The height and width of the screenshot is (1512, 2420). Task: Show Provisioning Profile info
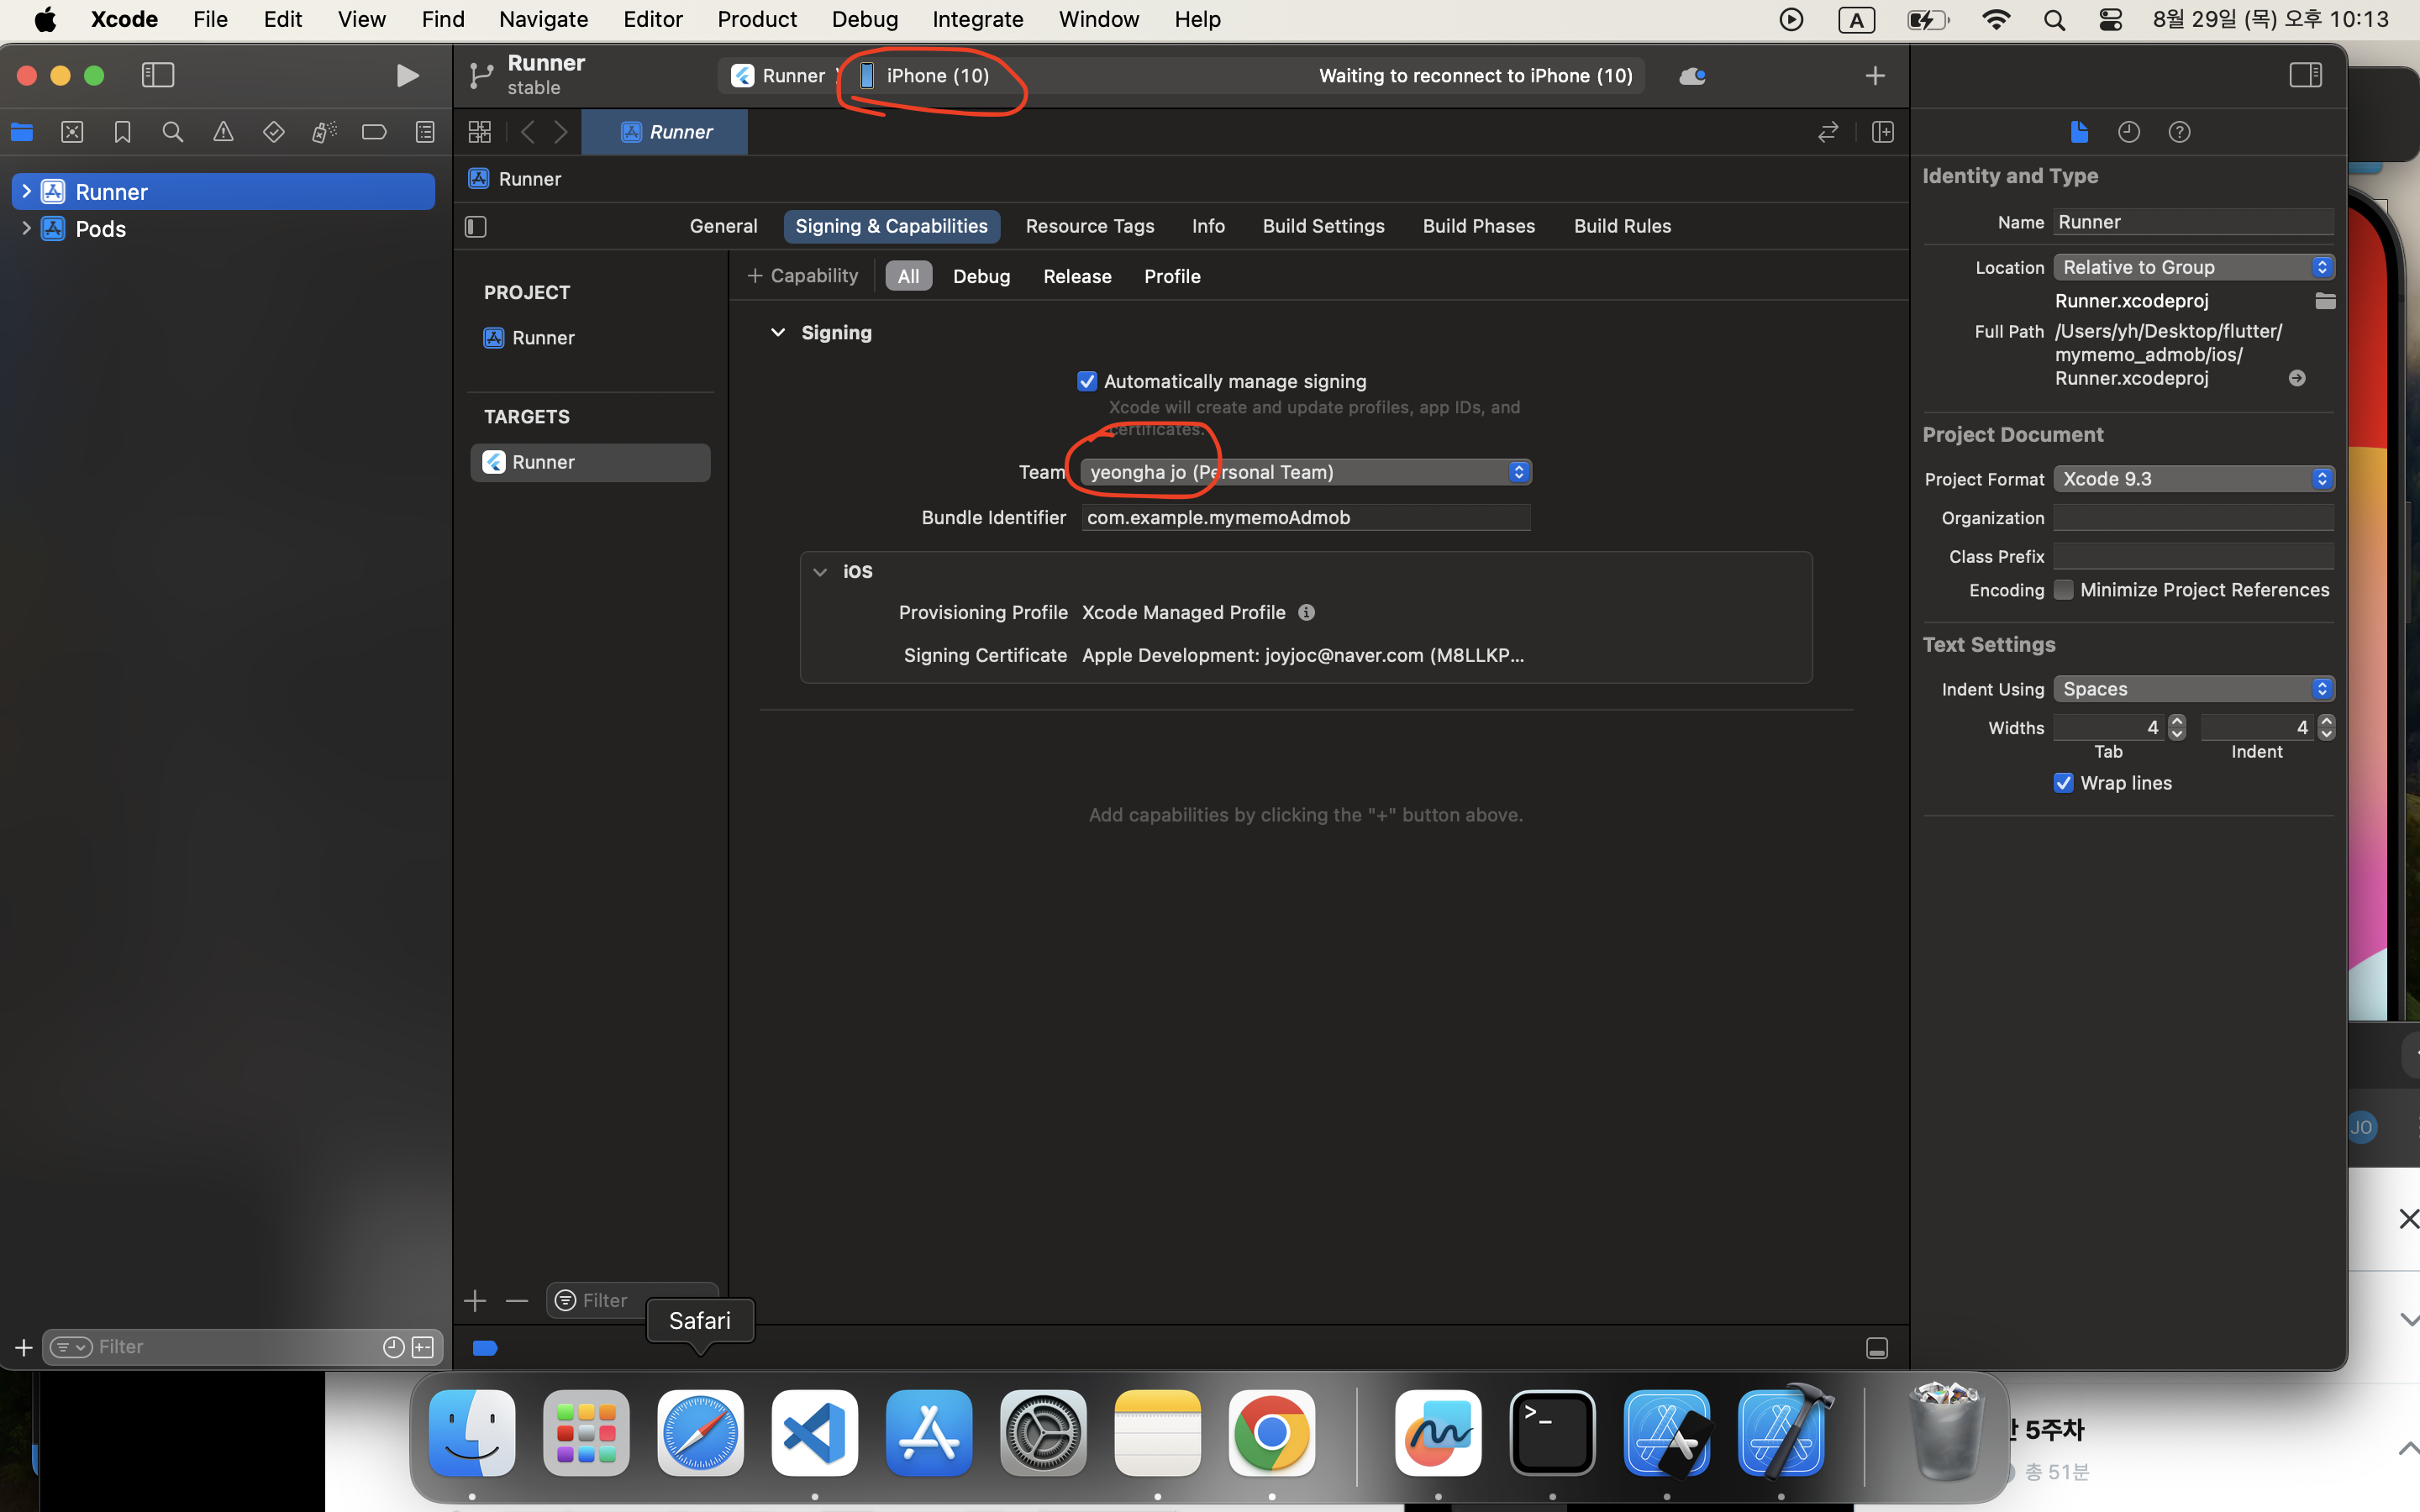point(1307,612)
